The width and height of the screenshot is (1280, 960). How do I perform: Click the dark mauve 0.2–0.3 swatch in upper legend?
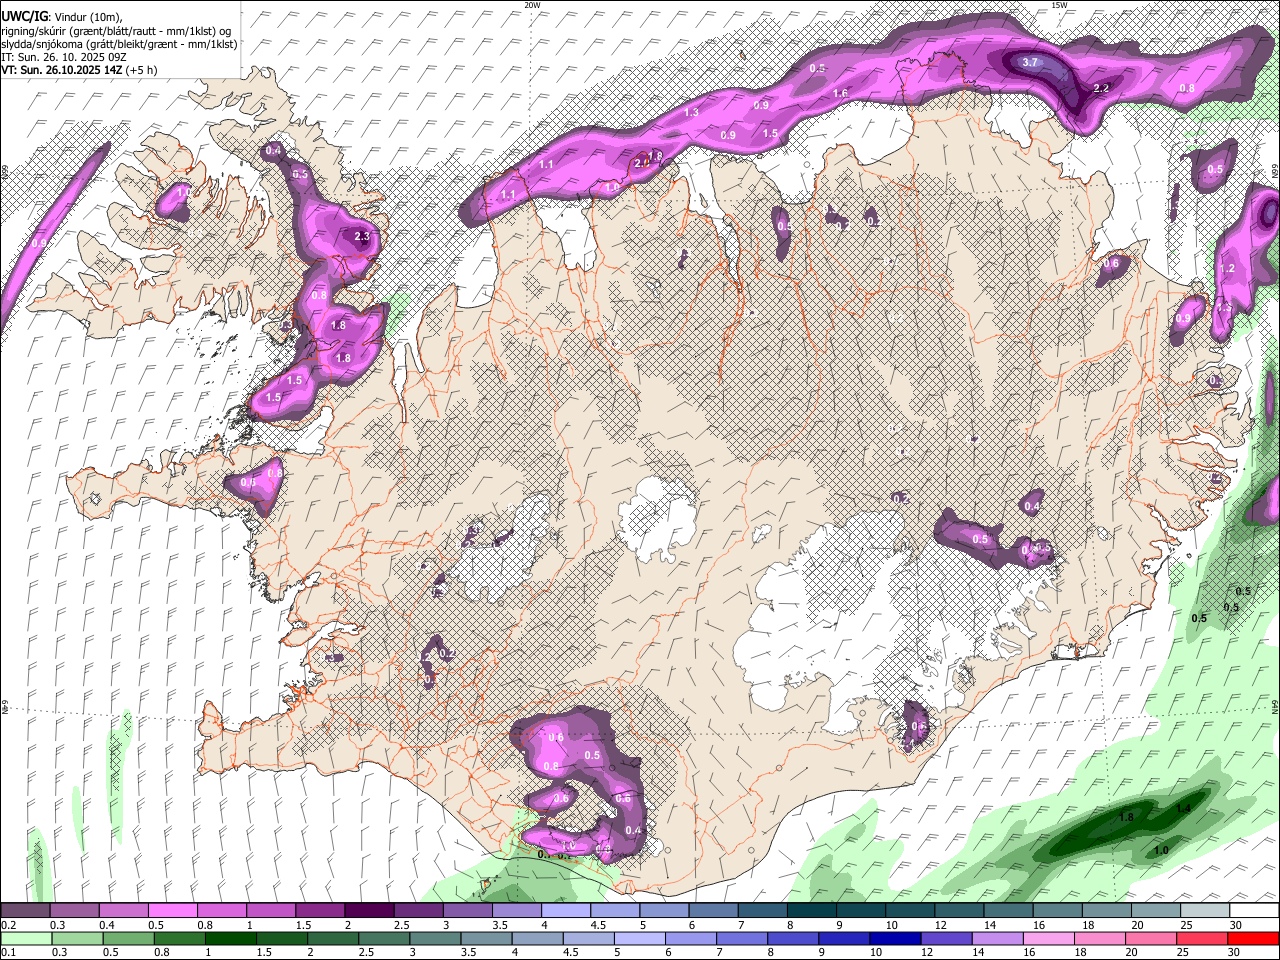pos(25,910)
